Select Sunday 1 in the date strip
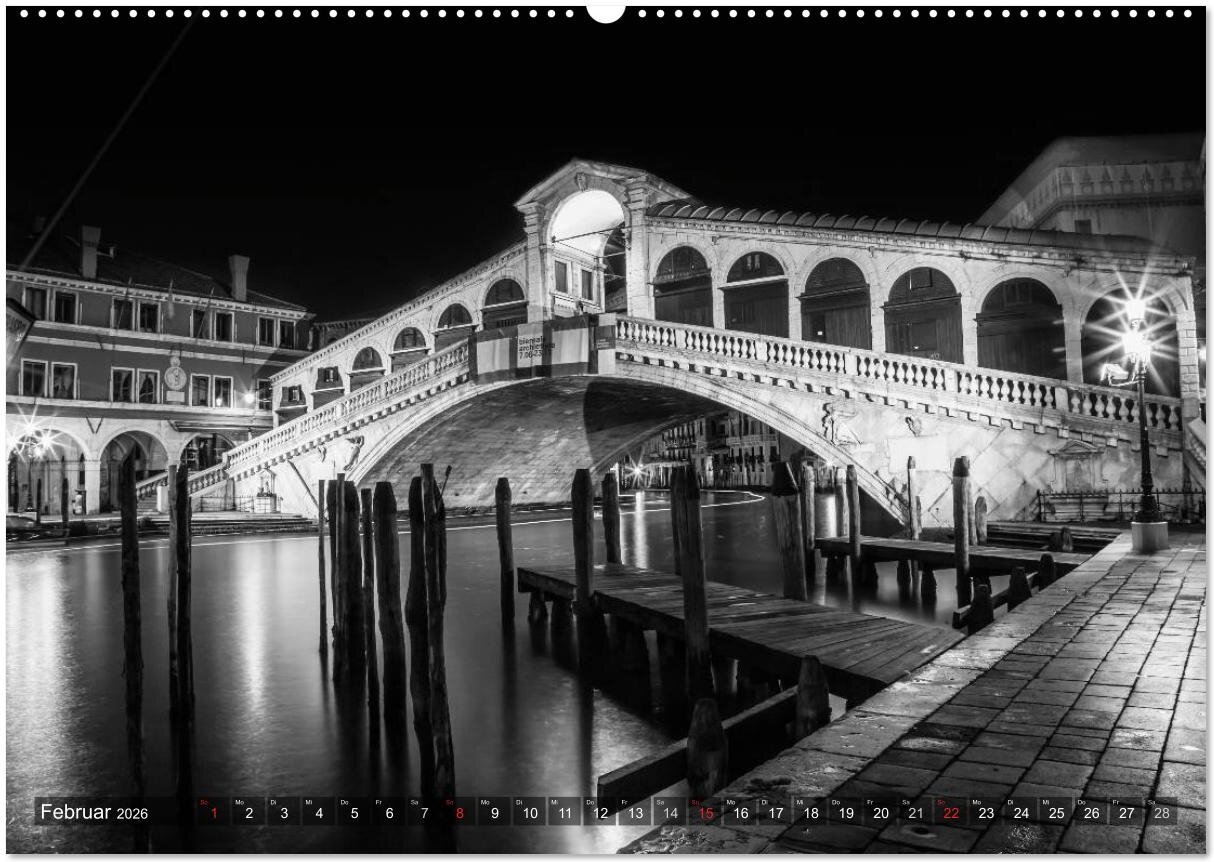 tap(213, 812)
